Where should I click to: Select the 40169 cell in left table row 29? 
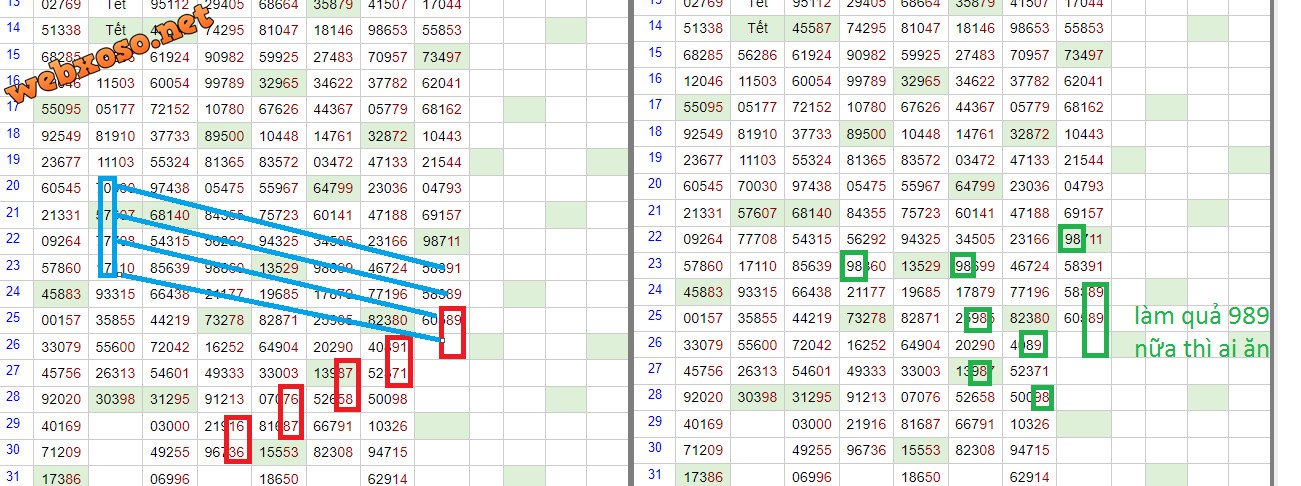click(x=62, y=425)
